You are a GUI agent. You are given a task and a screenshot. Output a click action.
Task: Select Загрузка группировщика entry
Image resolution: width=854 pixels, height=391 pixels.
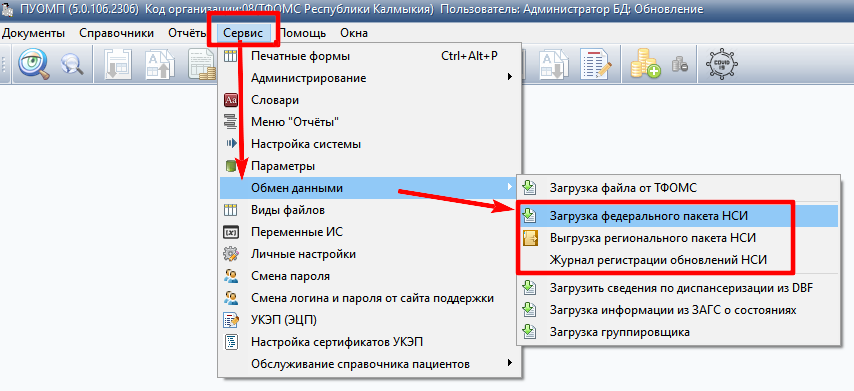[x=678, y=332]
